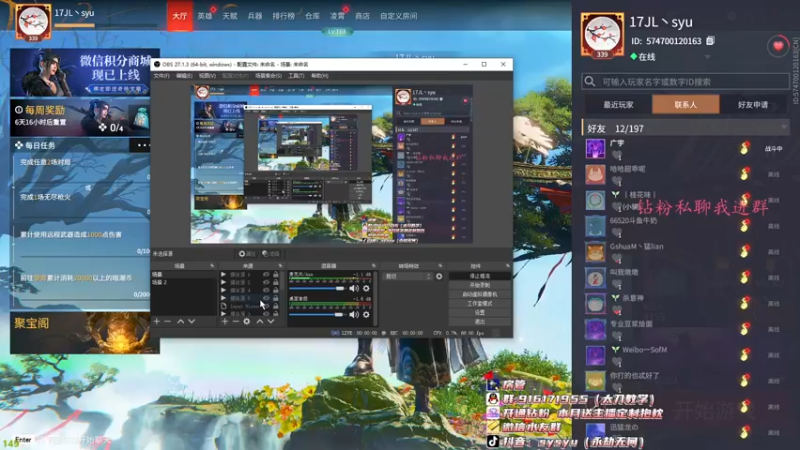Adjust the first mixer volume slider
Screen dimensions: 800x450
coord(317,288)
